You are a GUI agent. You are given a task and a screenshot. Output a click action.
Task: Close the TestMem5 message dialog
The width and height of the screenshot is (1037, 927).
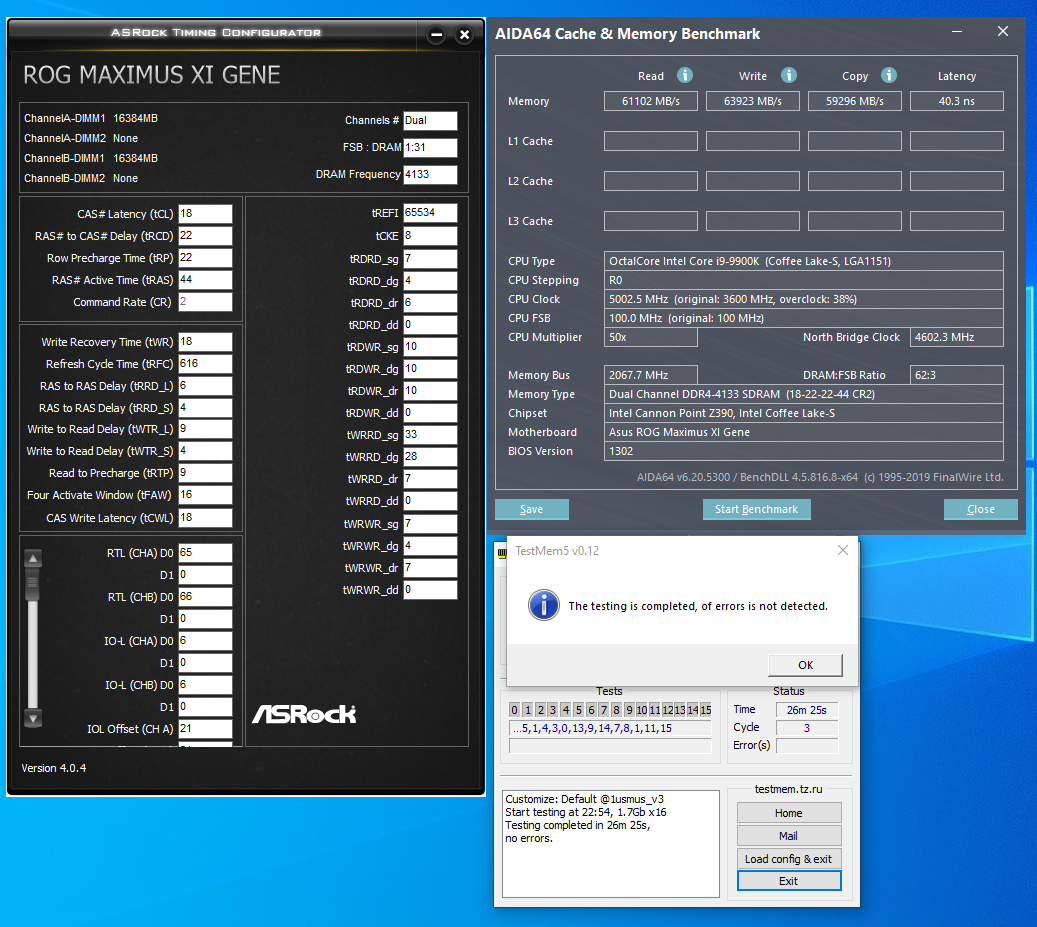[x=843, y=550]
